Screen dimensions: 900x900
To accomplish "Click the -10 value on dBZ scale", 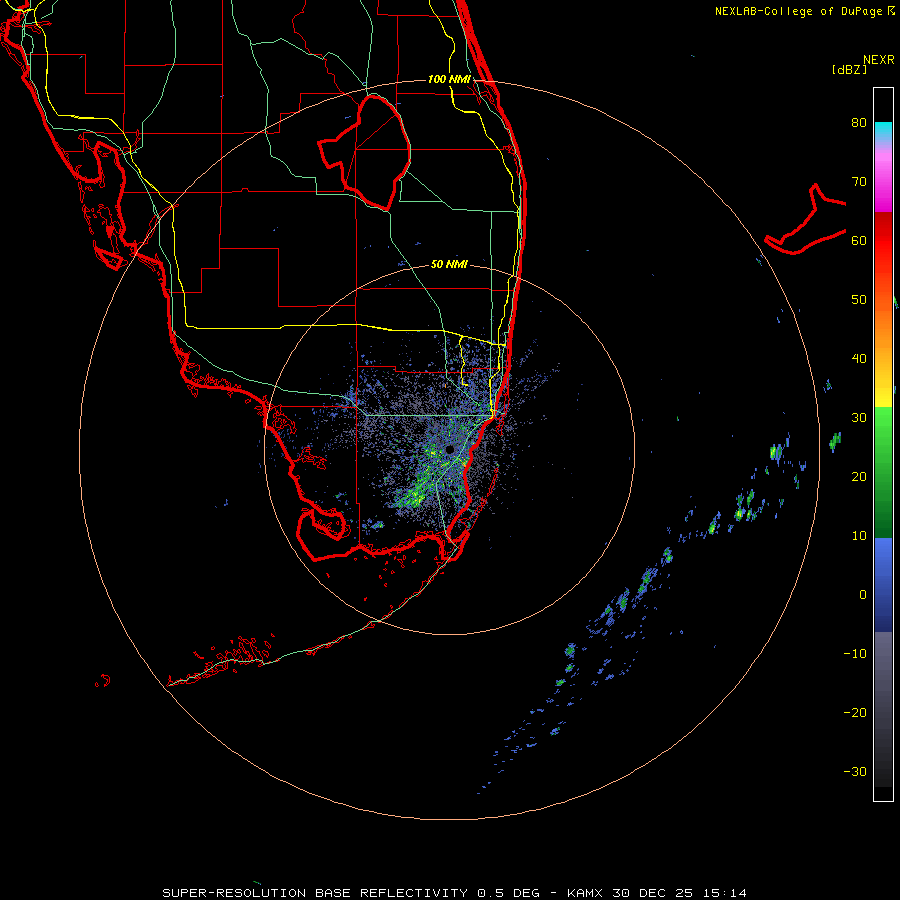I will [x=855, y=654].
